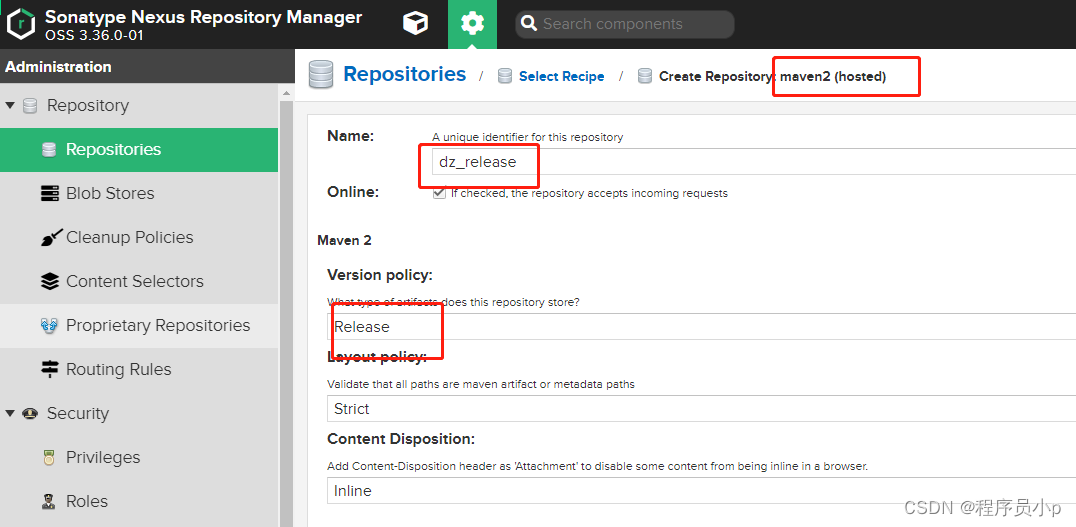Click the Roles person icon

point(49,502)
